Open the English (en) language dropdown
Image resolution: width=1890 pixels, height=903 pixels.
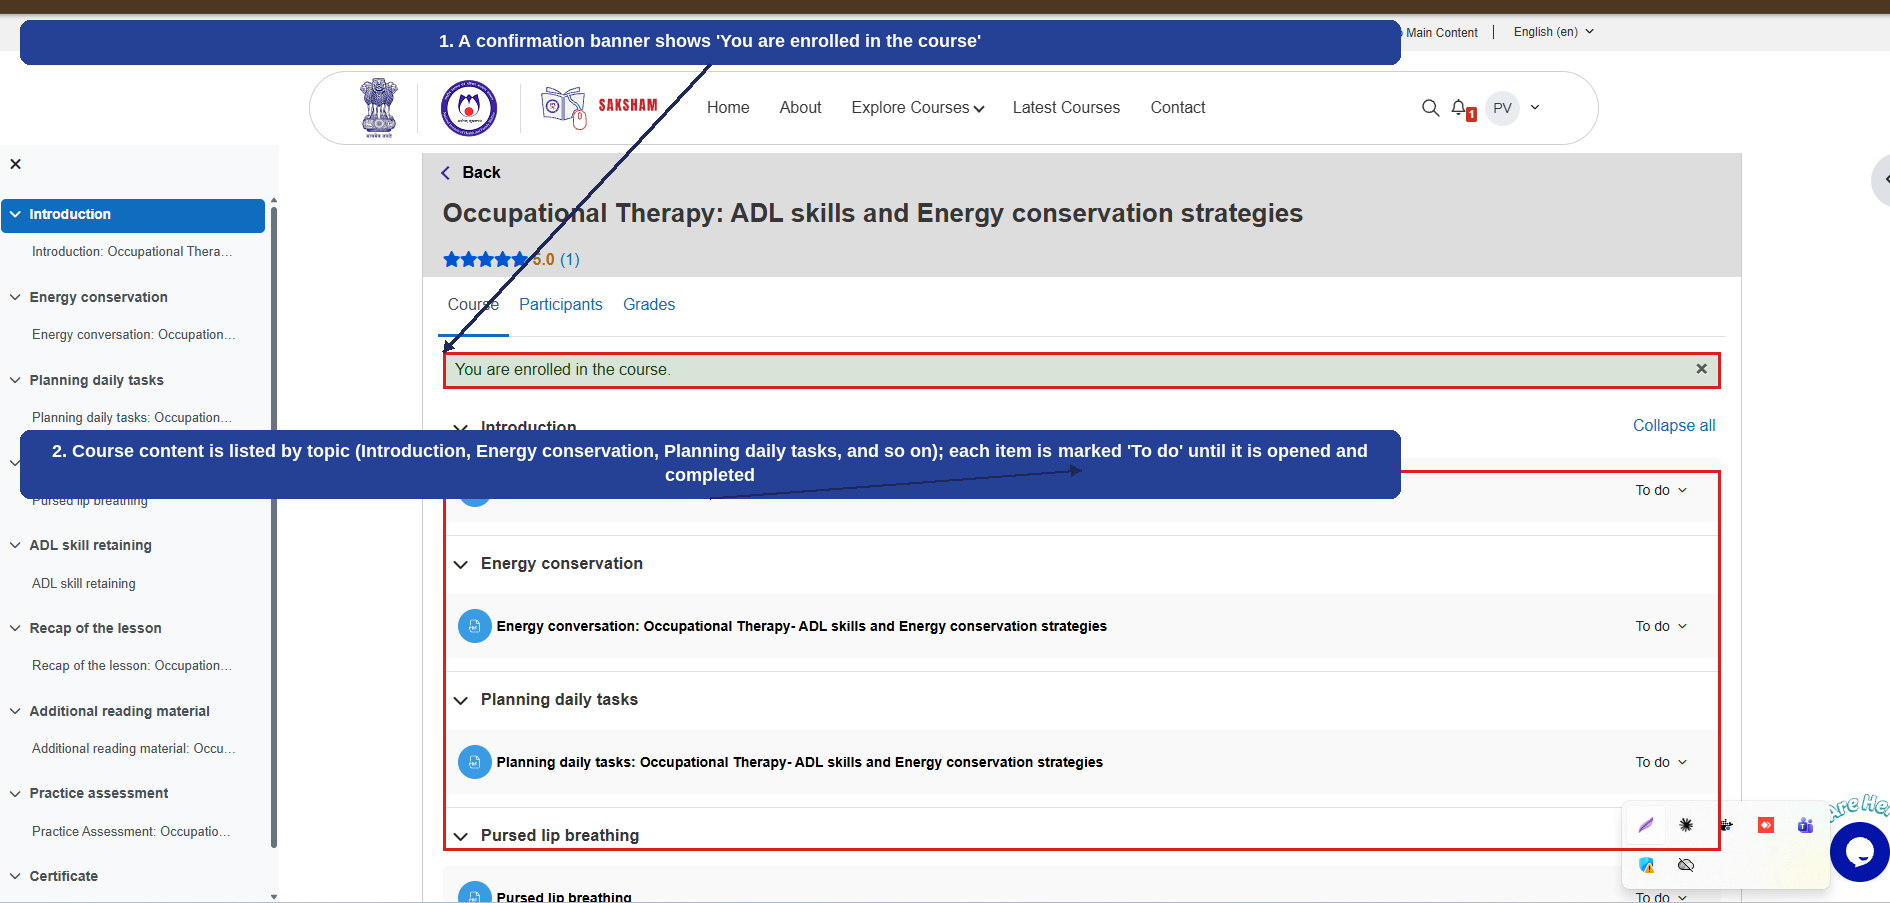click(1554, 32)
